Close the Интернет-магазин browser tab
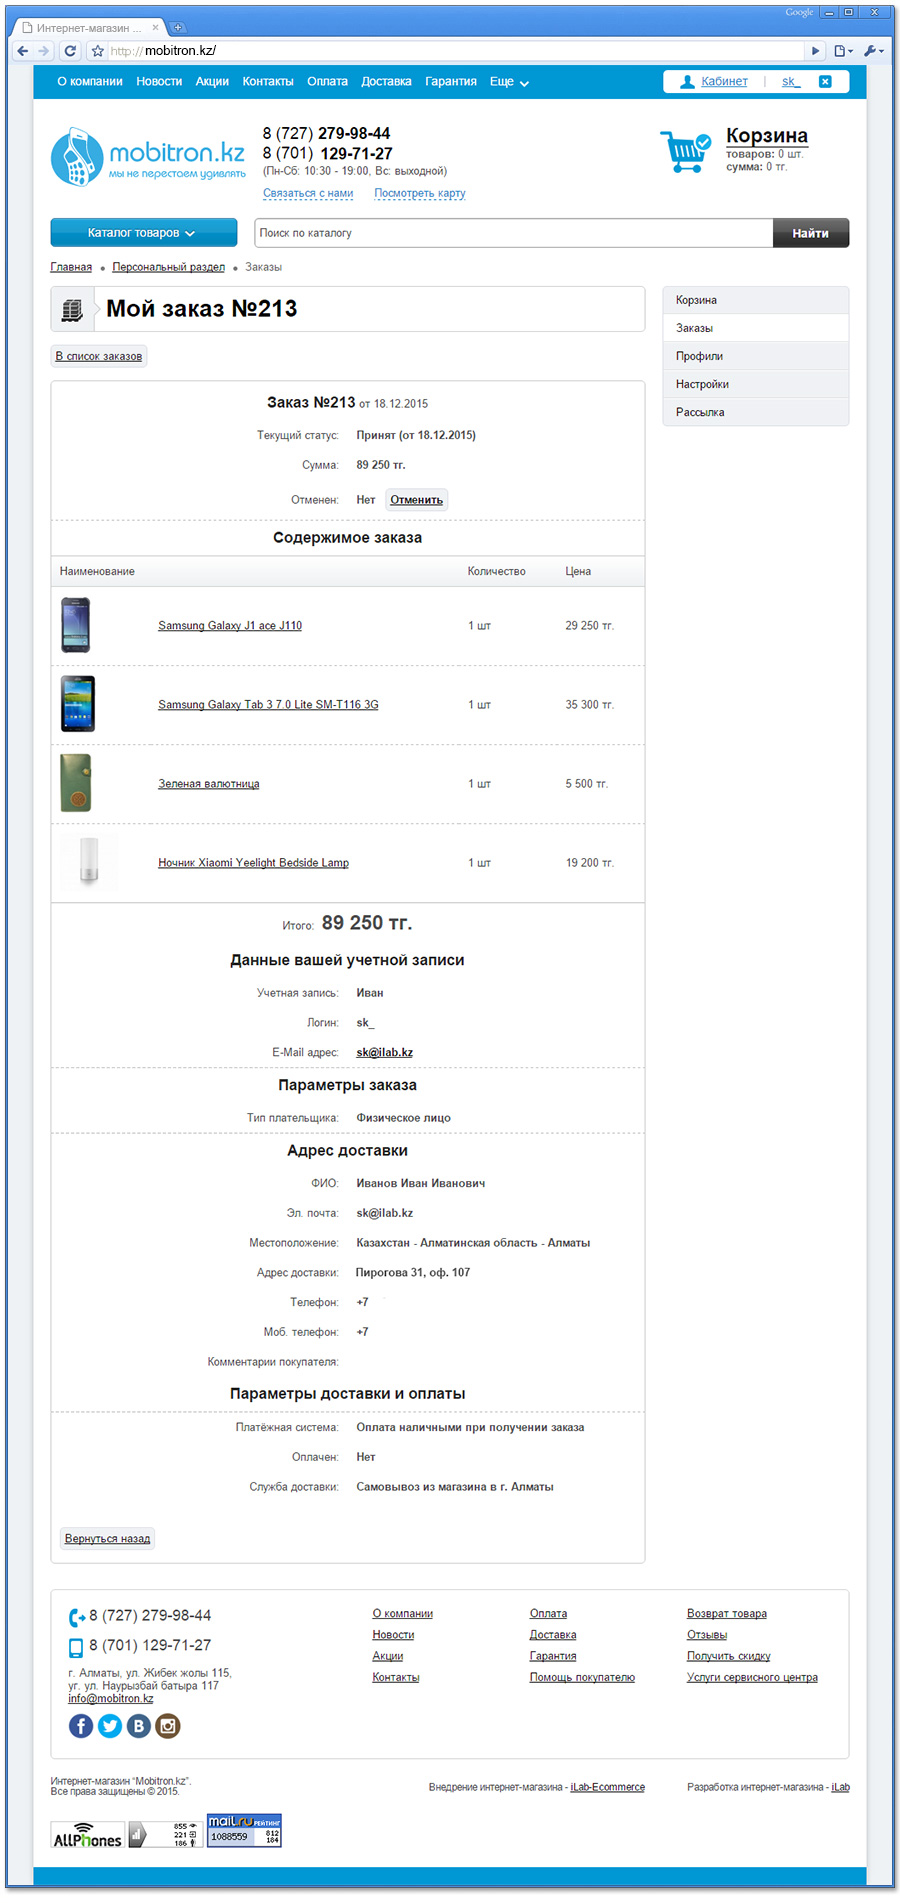 155,28
